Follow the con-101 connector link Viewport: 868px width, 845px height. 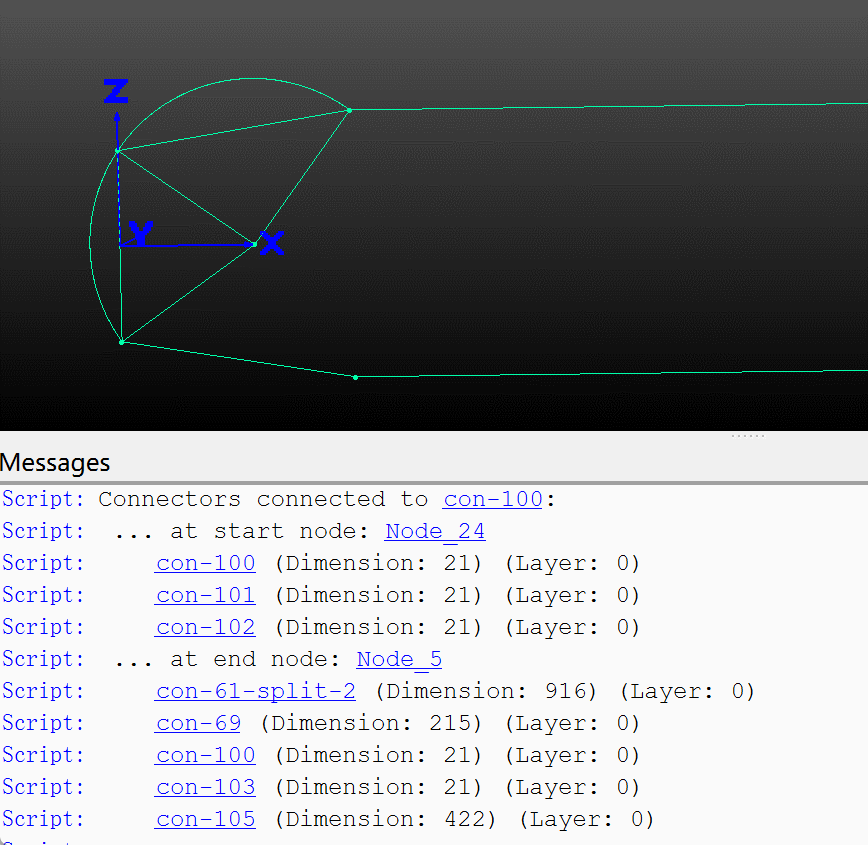(204, 595)
